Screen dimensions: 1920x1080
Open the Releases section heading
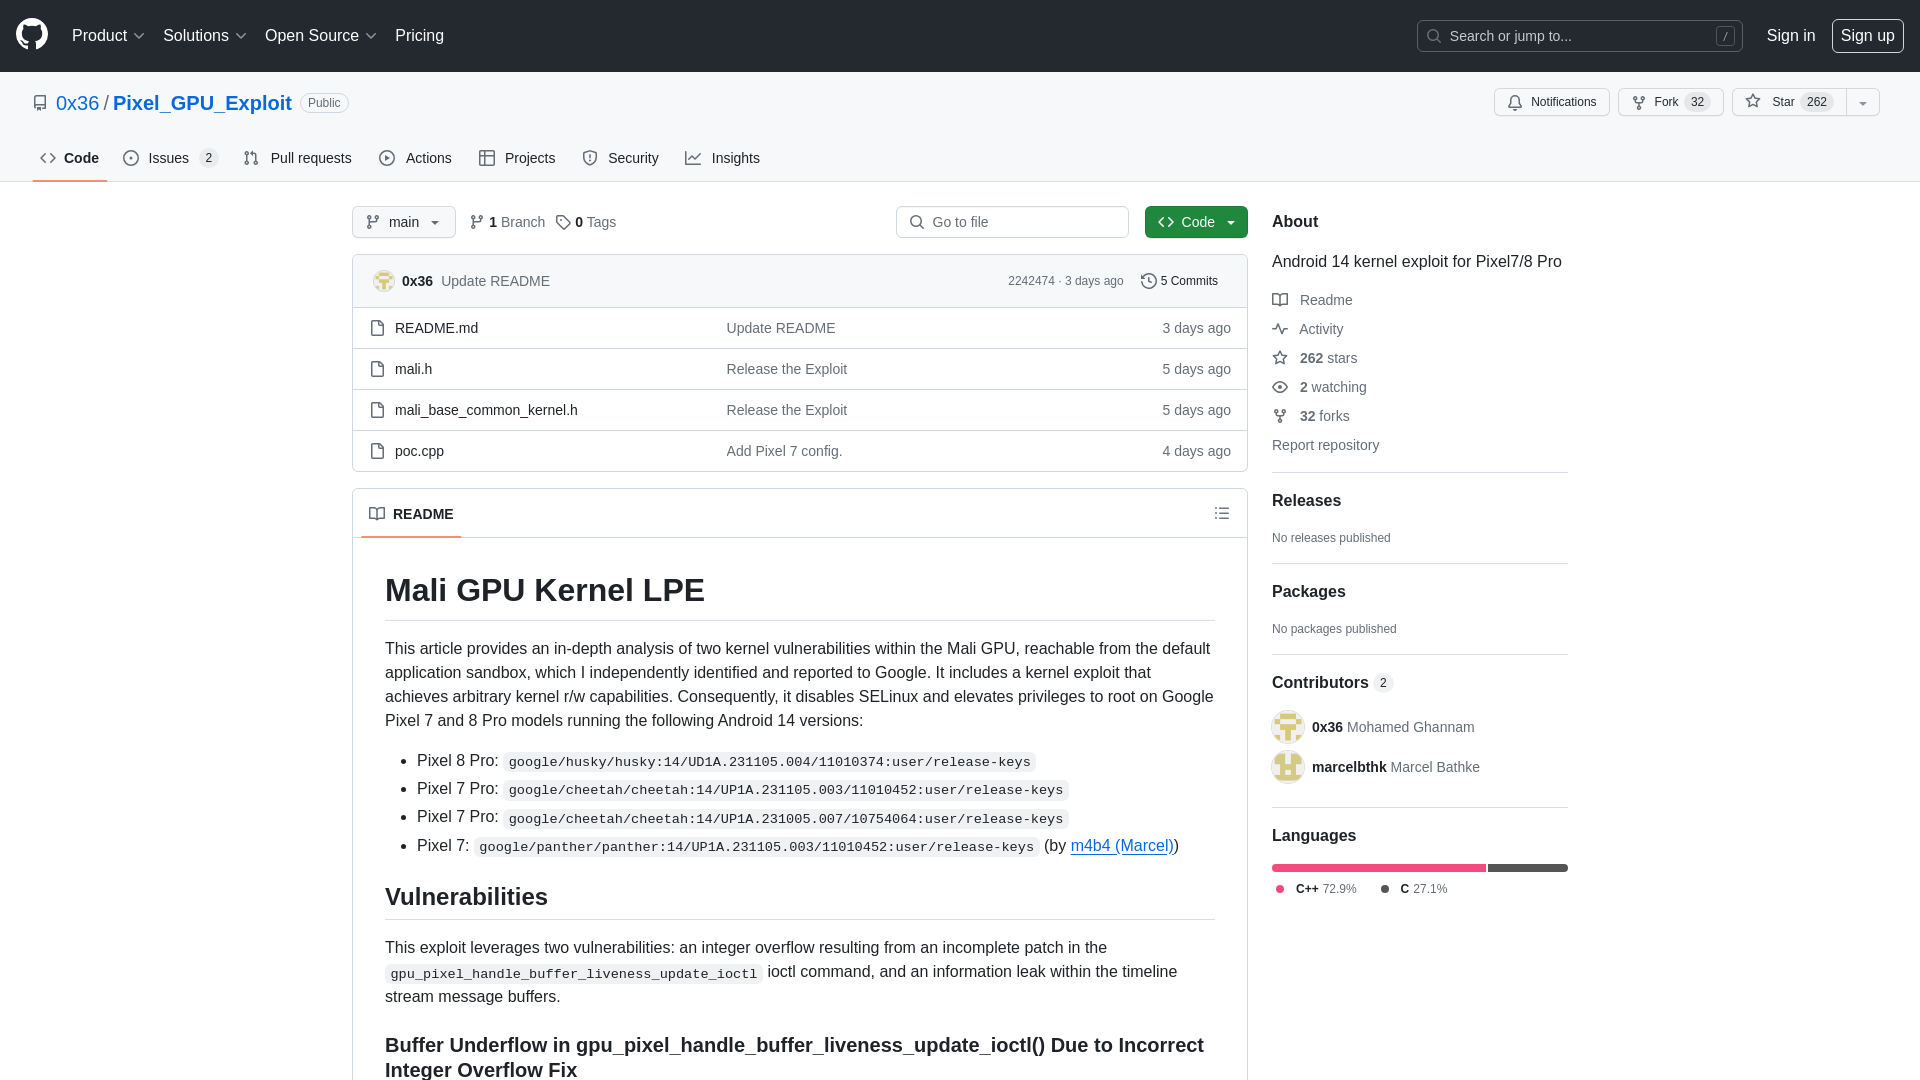coord(1306,501)
